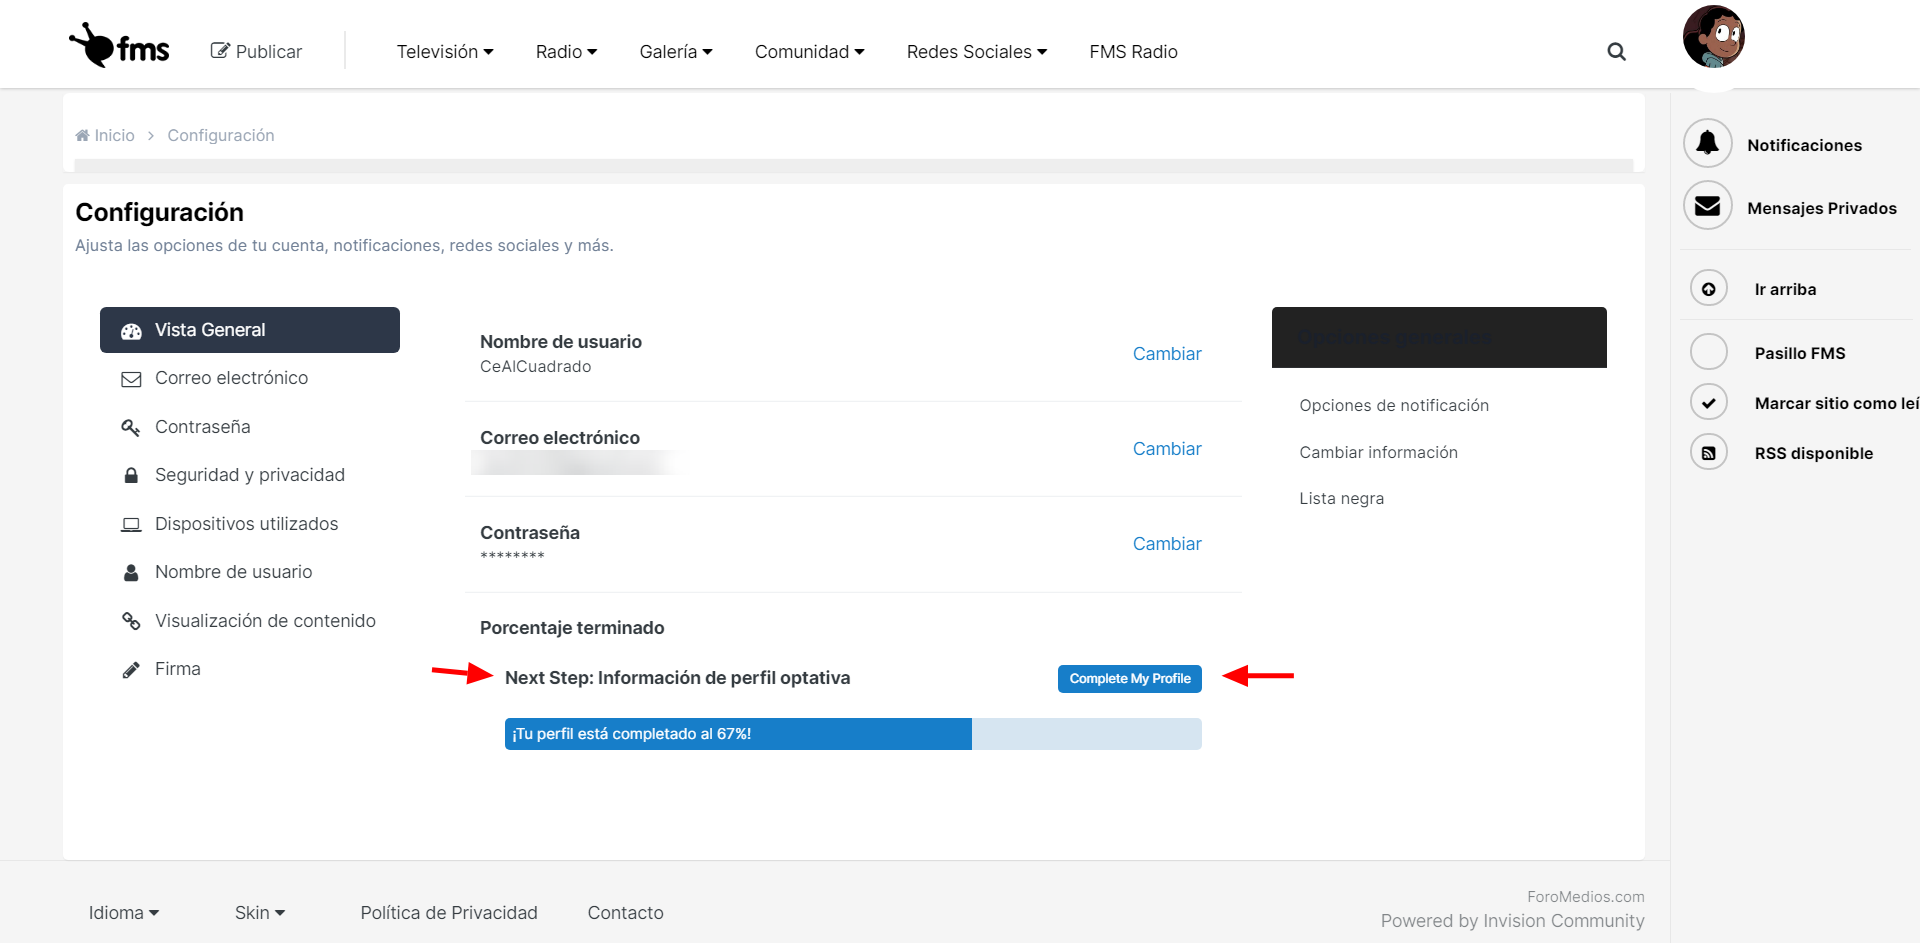This screenshot has height=943, width=1920.
Task: Click the Vista General dashboard icon
Action: coord(131,331)
